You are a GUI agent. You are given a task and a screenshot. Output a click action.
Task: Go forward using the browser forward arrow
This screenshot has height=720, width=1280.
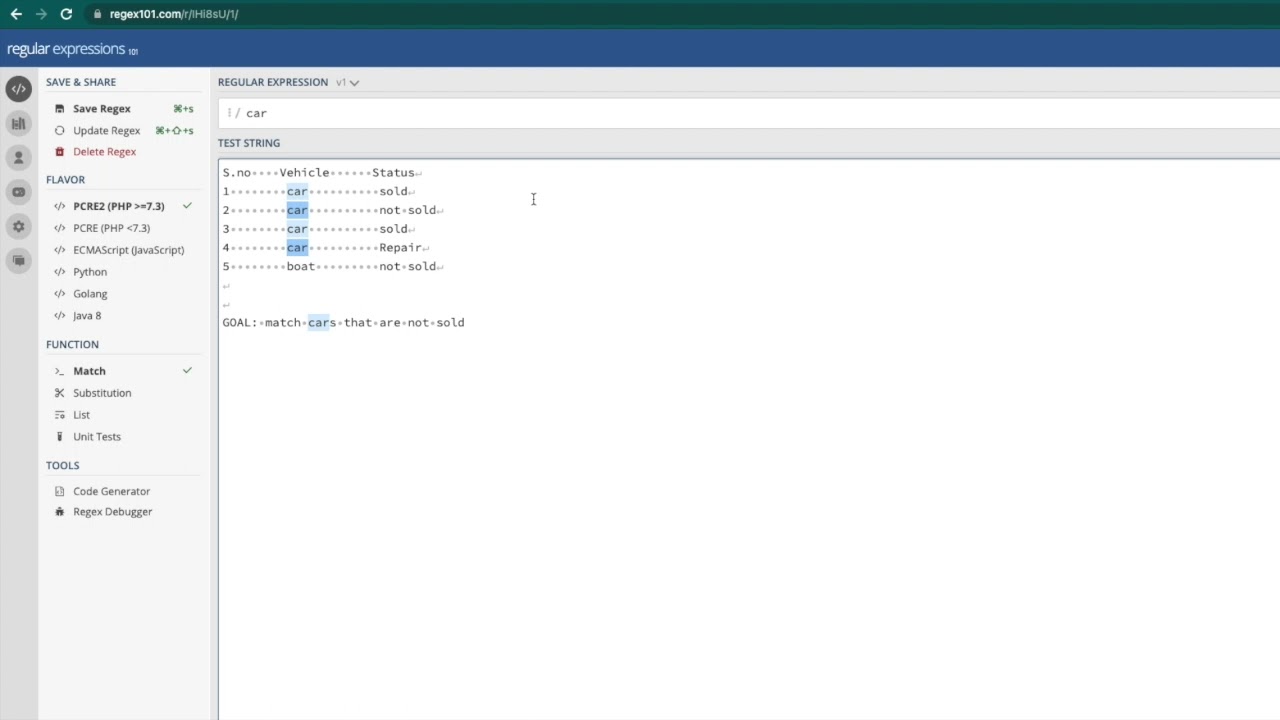41,14
